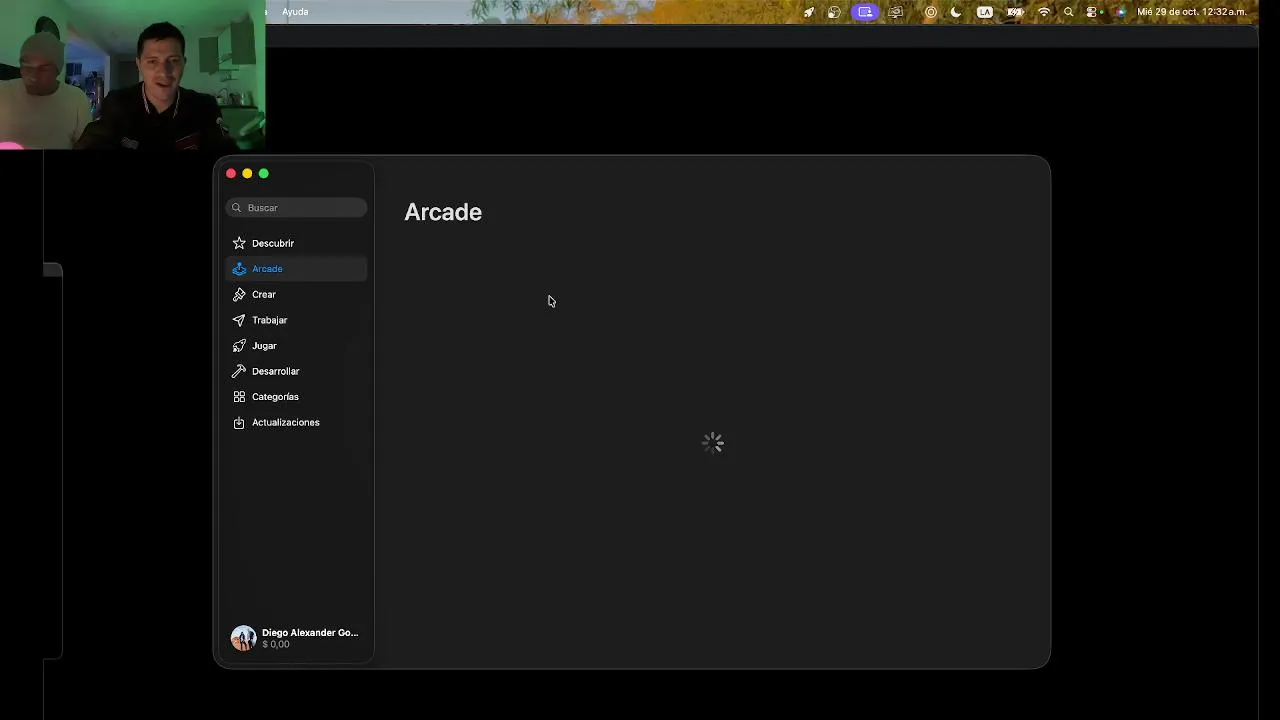This screenshot has height=720, width=1280.
Task: Click the rocket icon beside Jugar
Action: (x=239, y=346)
